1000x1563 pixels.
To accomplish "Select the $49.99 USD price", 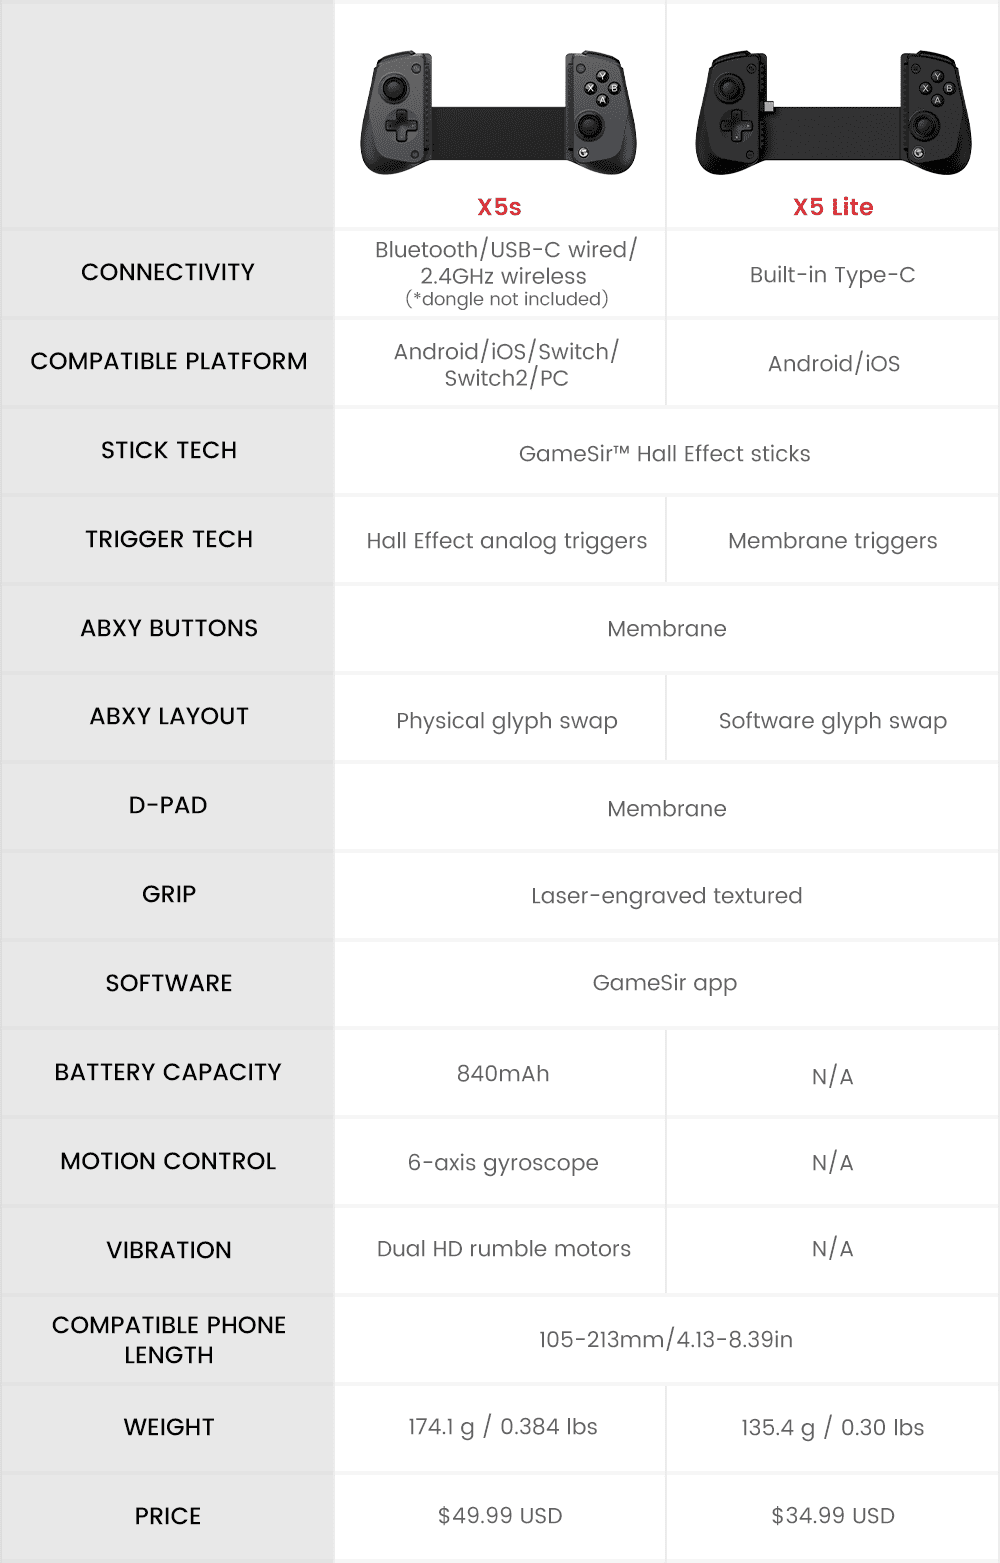I will point(500,1516).
